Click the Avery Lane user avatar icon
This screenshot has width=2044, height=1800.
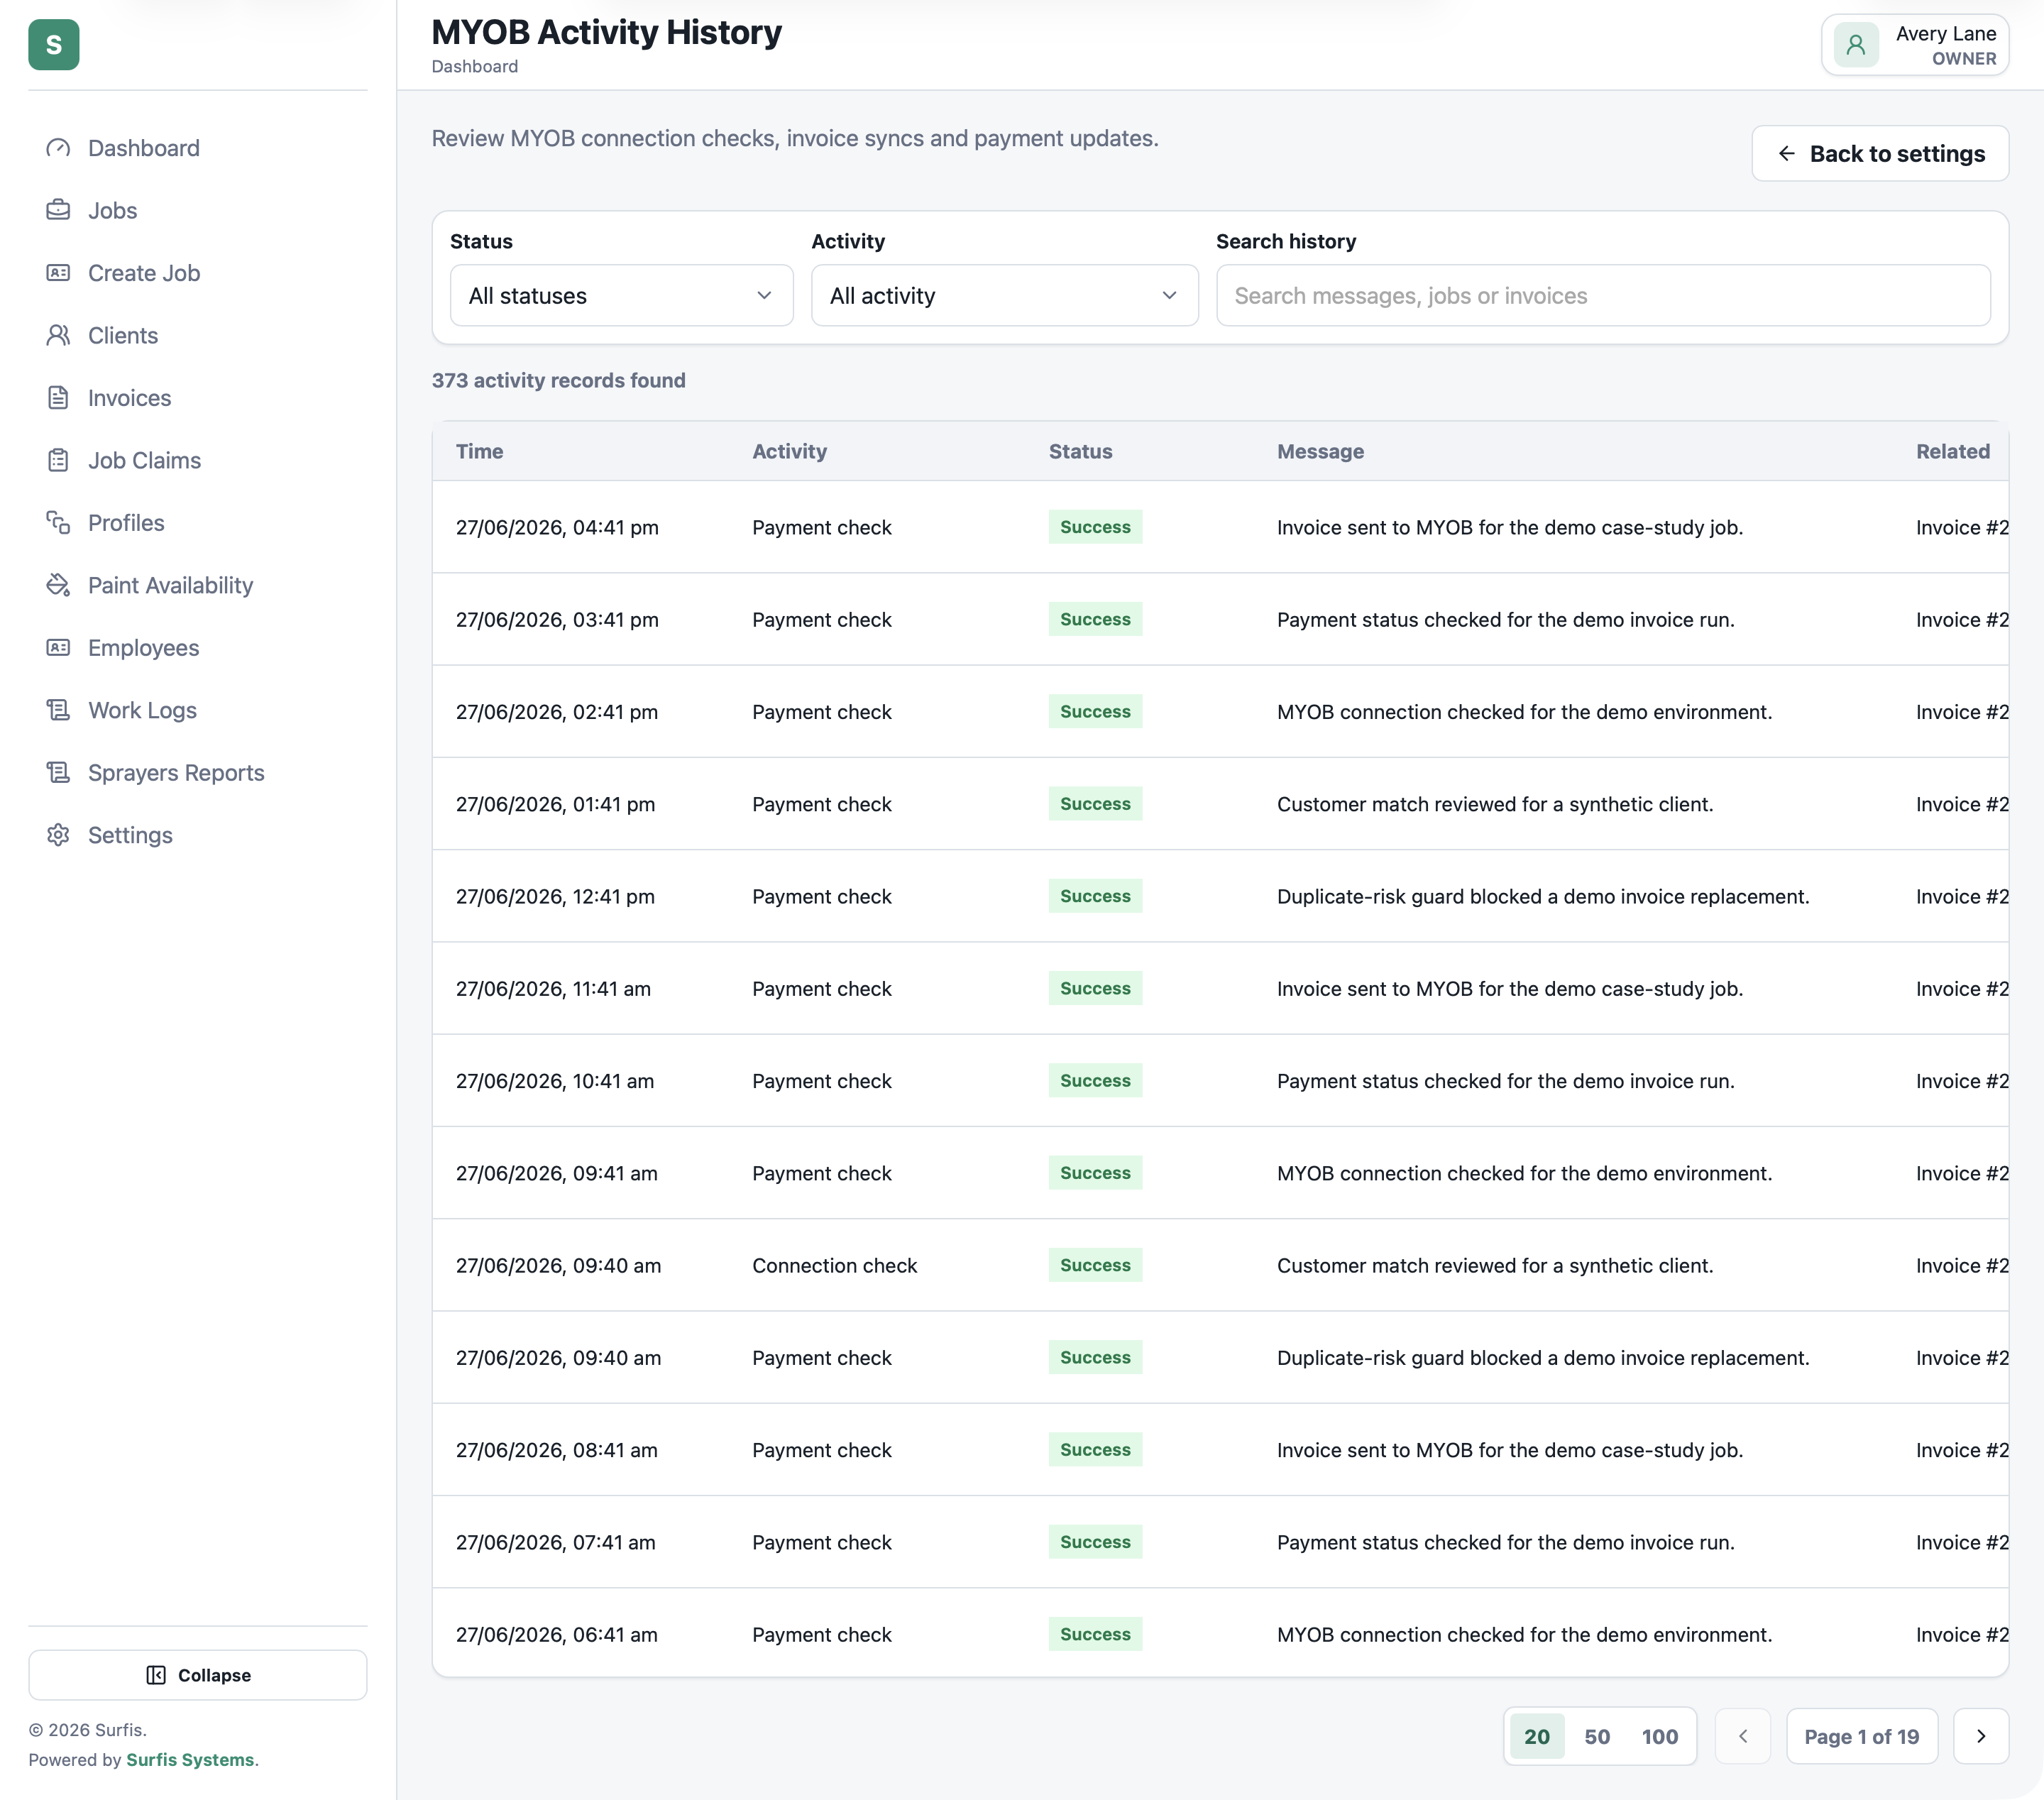1856,45
